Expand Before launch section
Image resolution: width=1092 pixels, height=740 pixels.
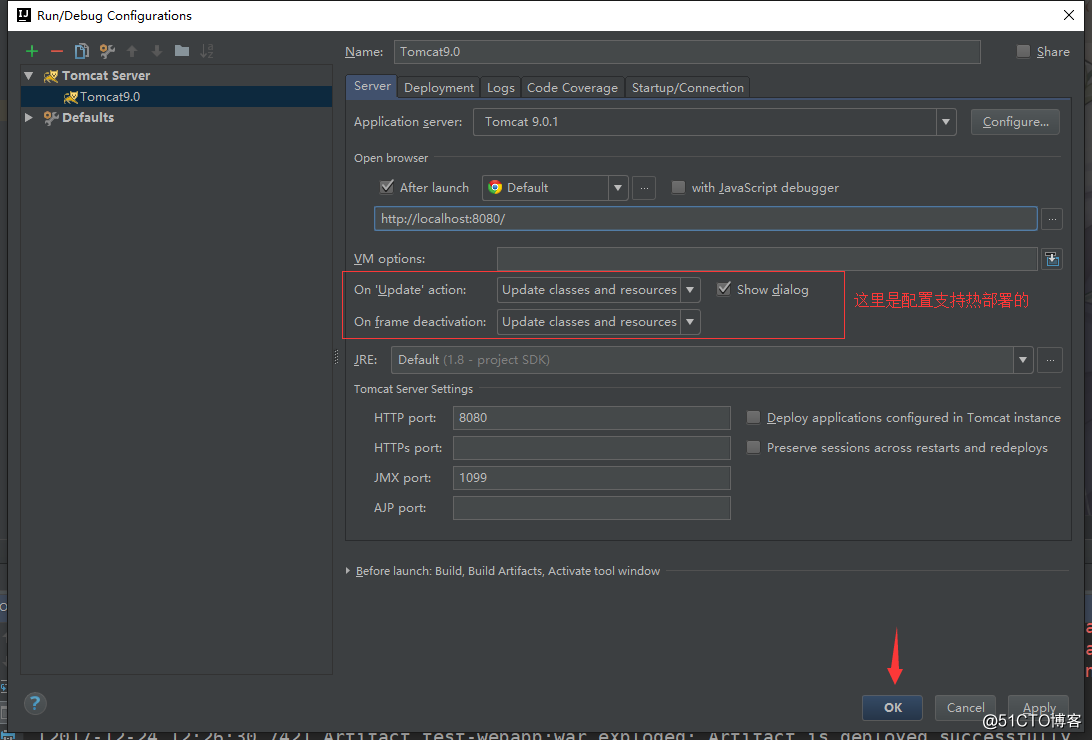(348, 570)
